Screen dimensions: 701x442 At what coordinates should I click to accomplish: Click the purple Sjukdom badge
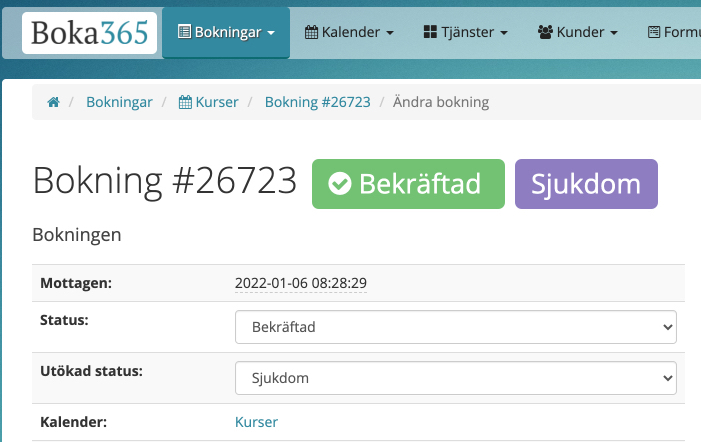pyautogui.click(x=586, y=184)
